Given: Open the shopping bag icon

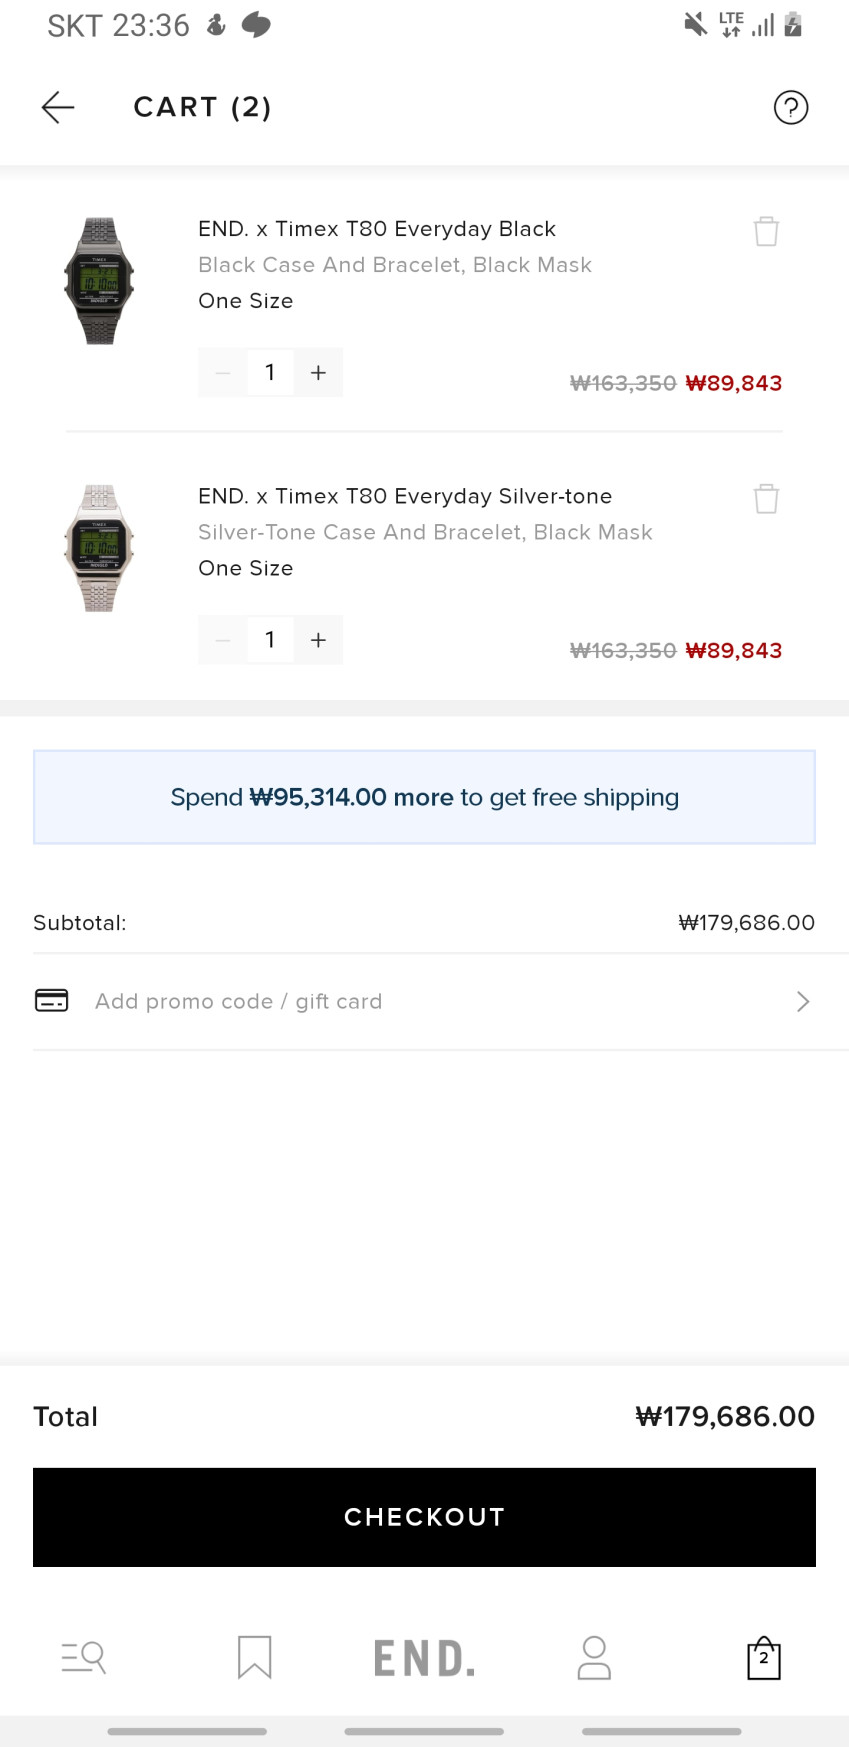Looking at the screenshot, I should click(764, 1657).
